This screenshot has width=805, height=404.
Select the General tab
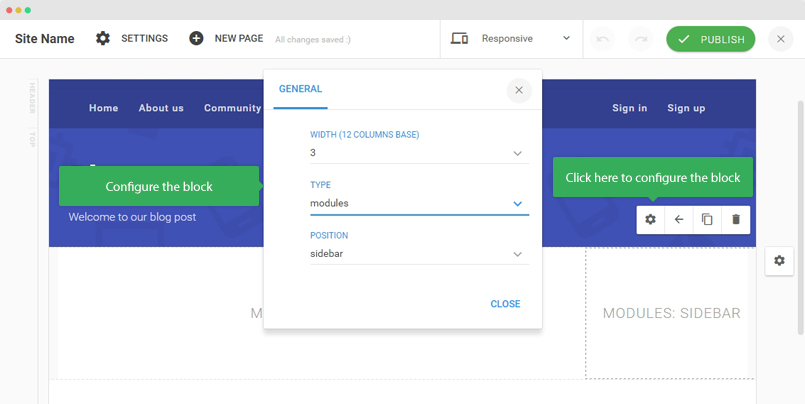(300, 89)
